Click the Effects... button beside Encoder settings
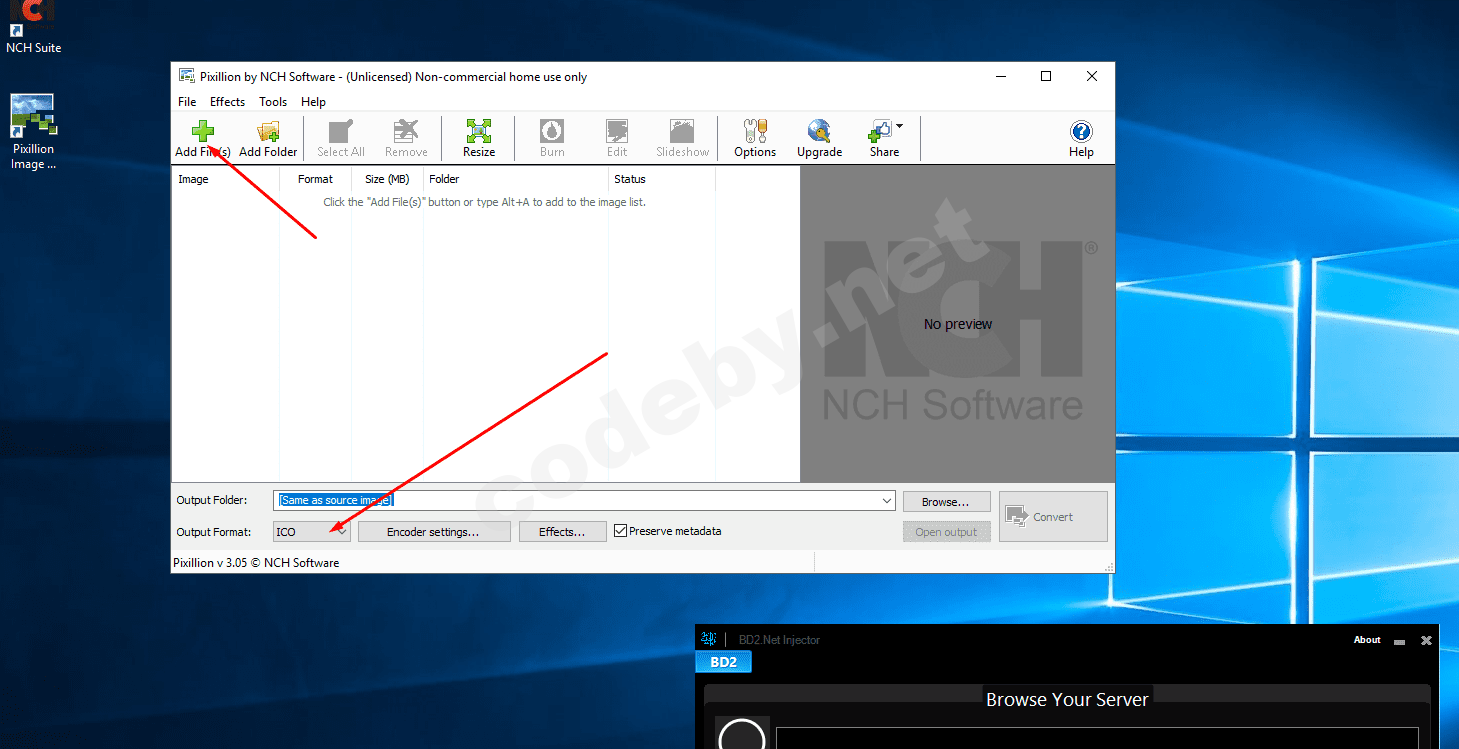This screenshot has width=1459, height=749. [x=562, y=532]
